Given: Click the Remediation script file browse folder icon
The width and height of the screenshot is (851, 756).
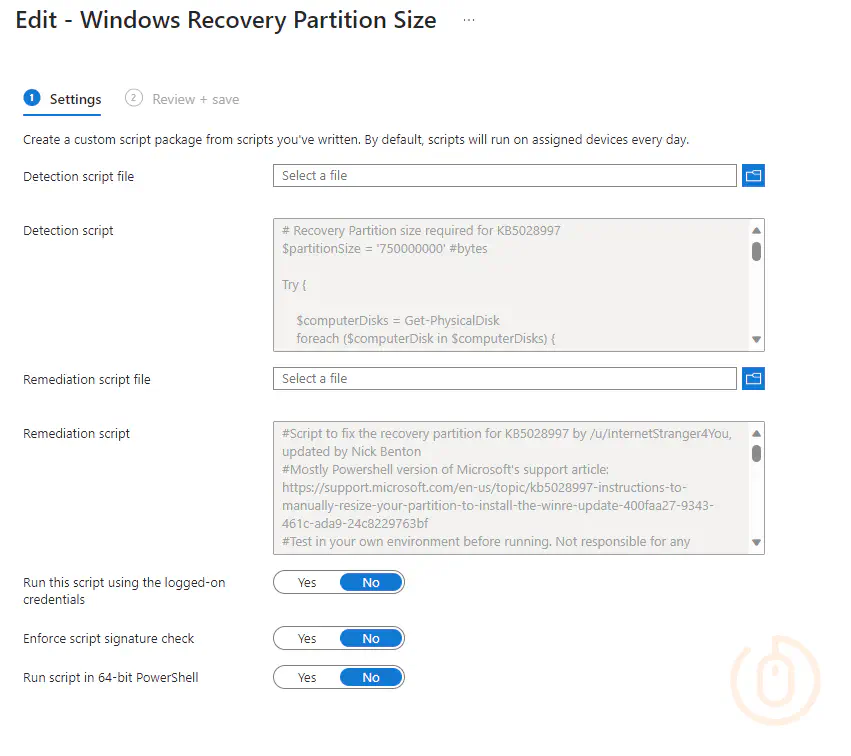Looking at the screenshot, I should coord(753,379).
